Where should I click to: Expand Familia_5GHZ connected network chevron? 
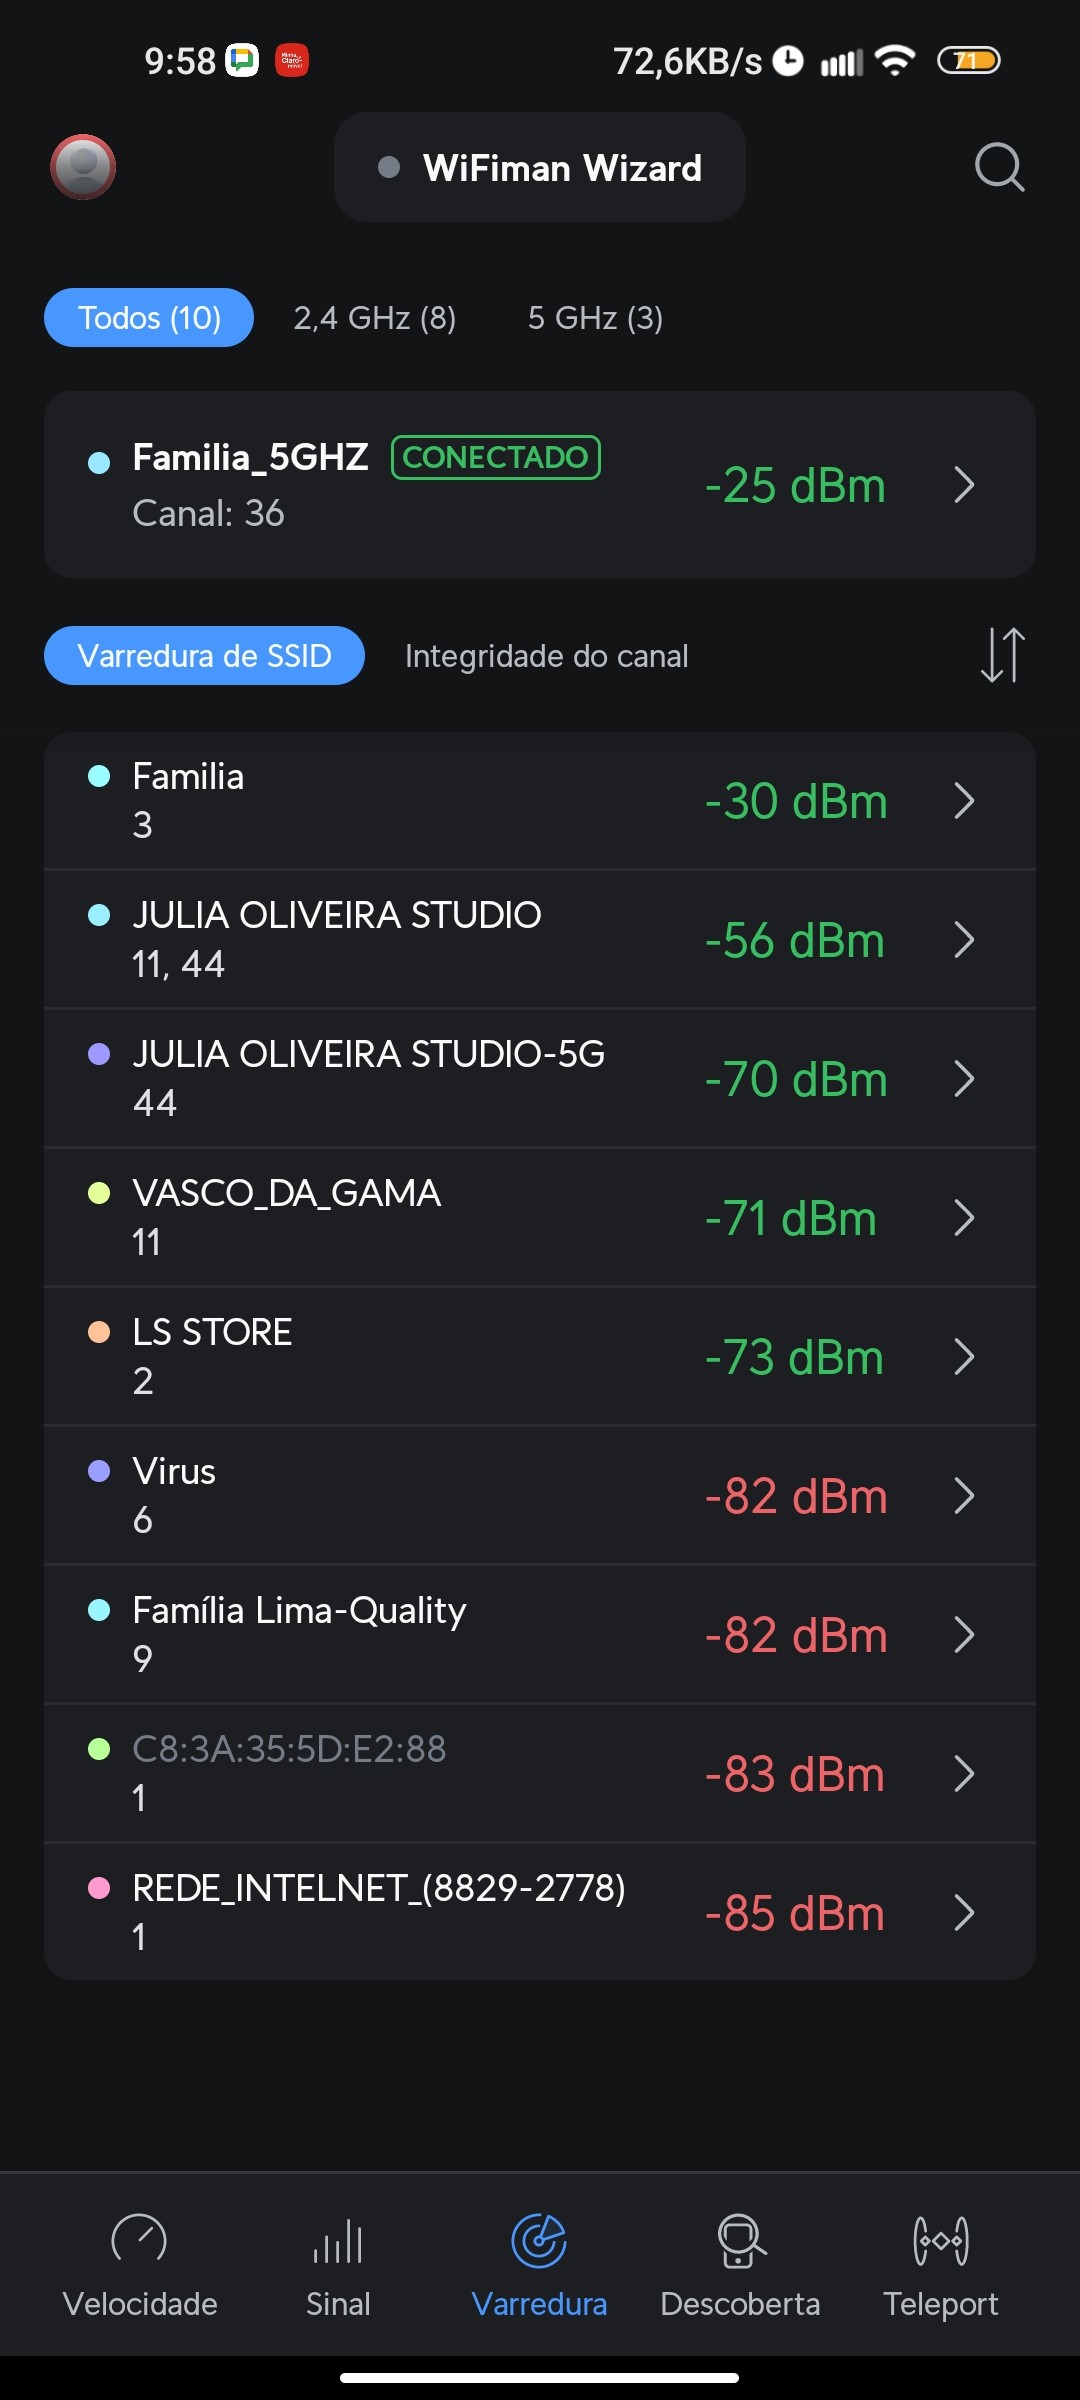[x=964, y=485]
